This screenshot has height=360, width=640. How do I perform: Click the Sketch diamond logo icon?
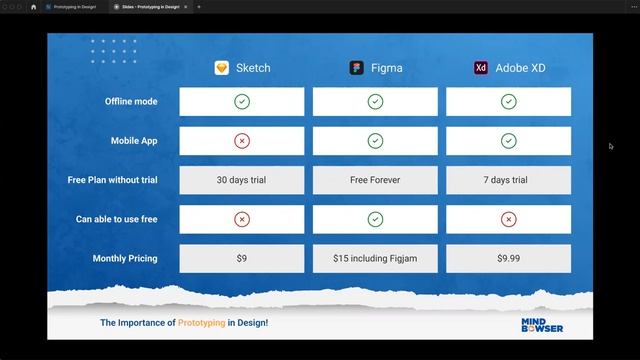222,68
